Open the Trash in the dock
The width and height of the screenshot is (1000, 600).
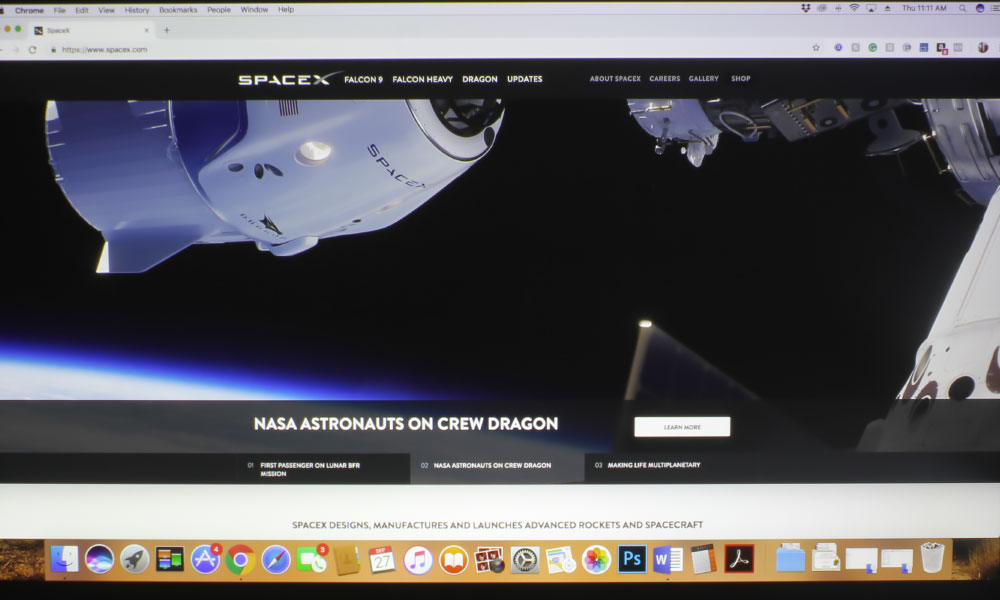tap(932, 558)
